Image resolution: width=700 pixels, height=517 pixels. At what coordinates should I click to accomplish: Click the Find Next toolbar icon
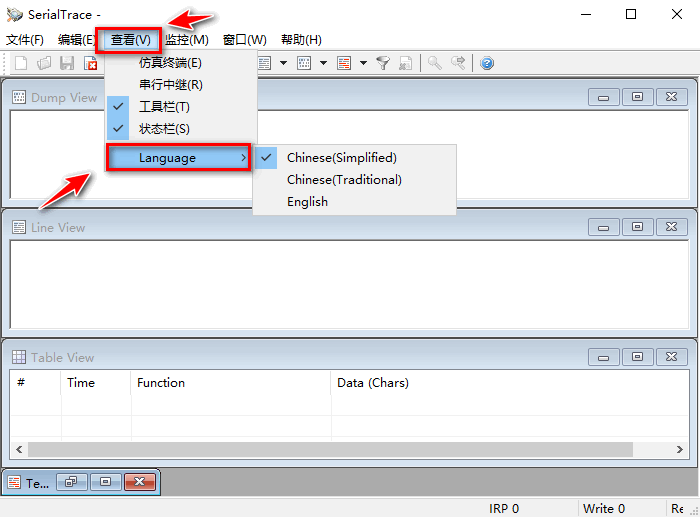458,63
